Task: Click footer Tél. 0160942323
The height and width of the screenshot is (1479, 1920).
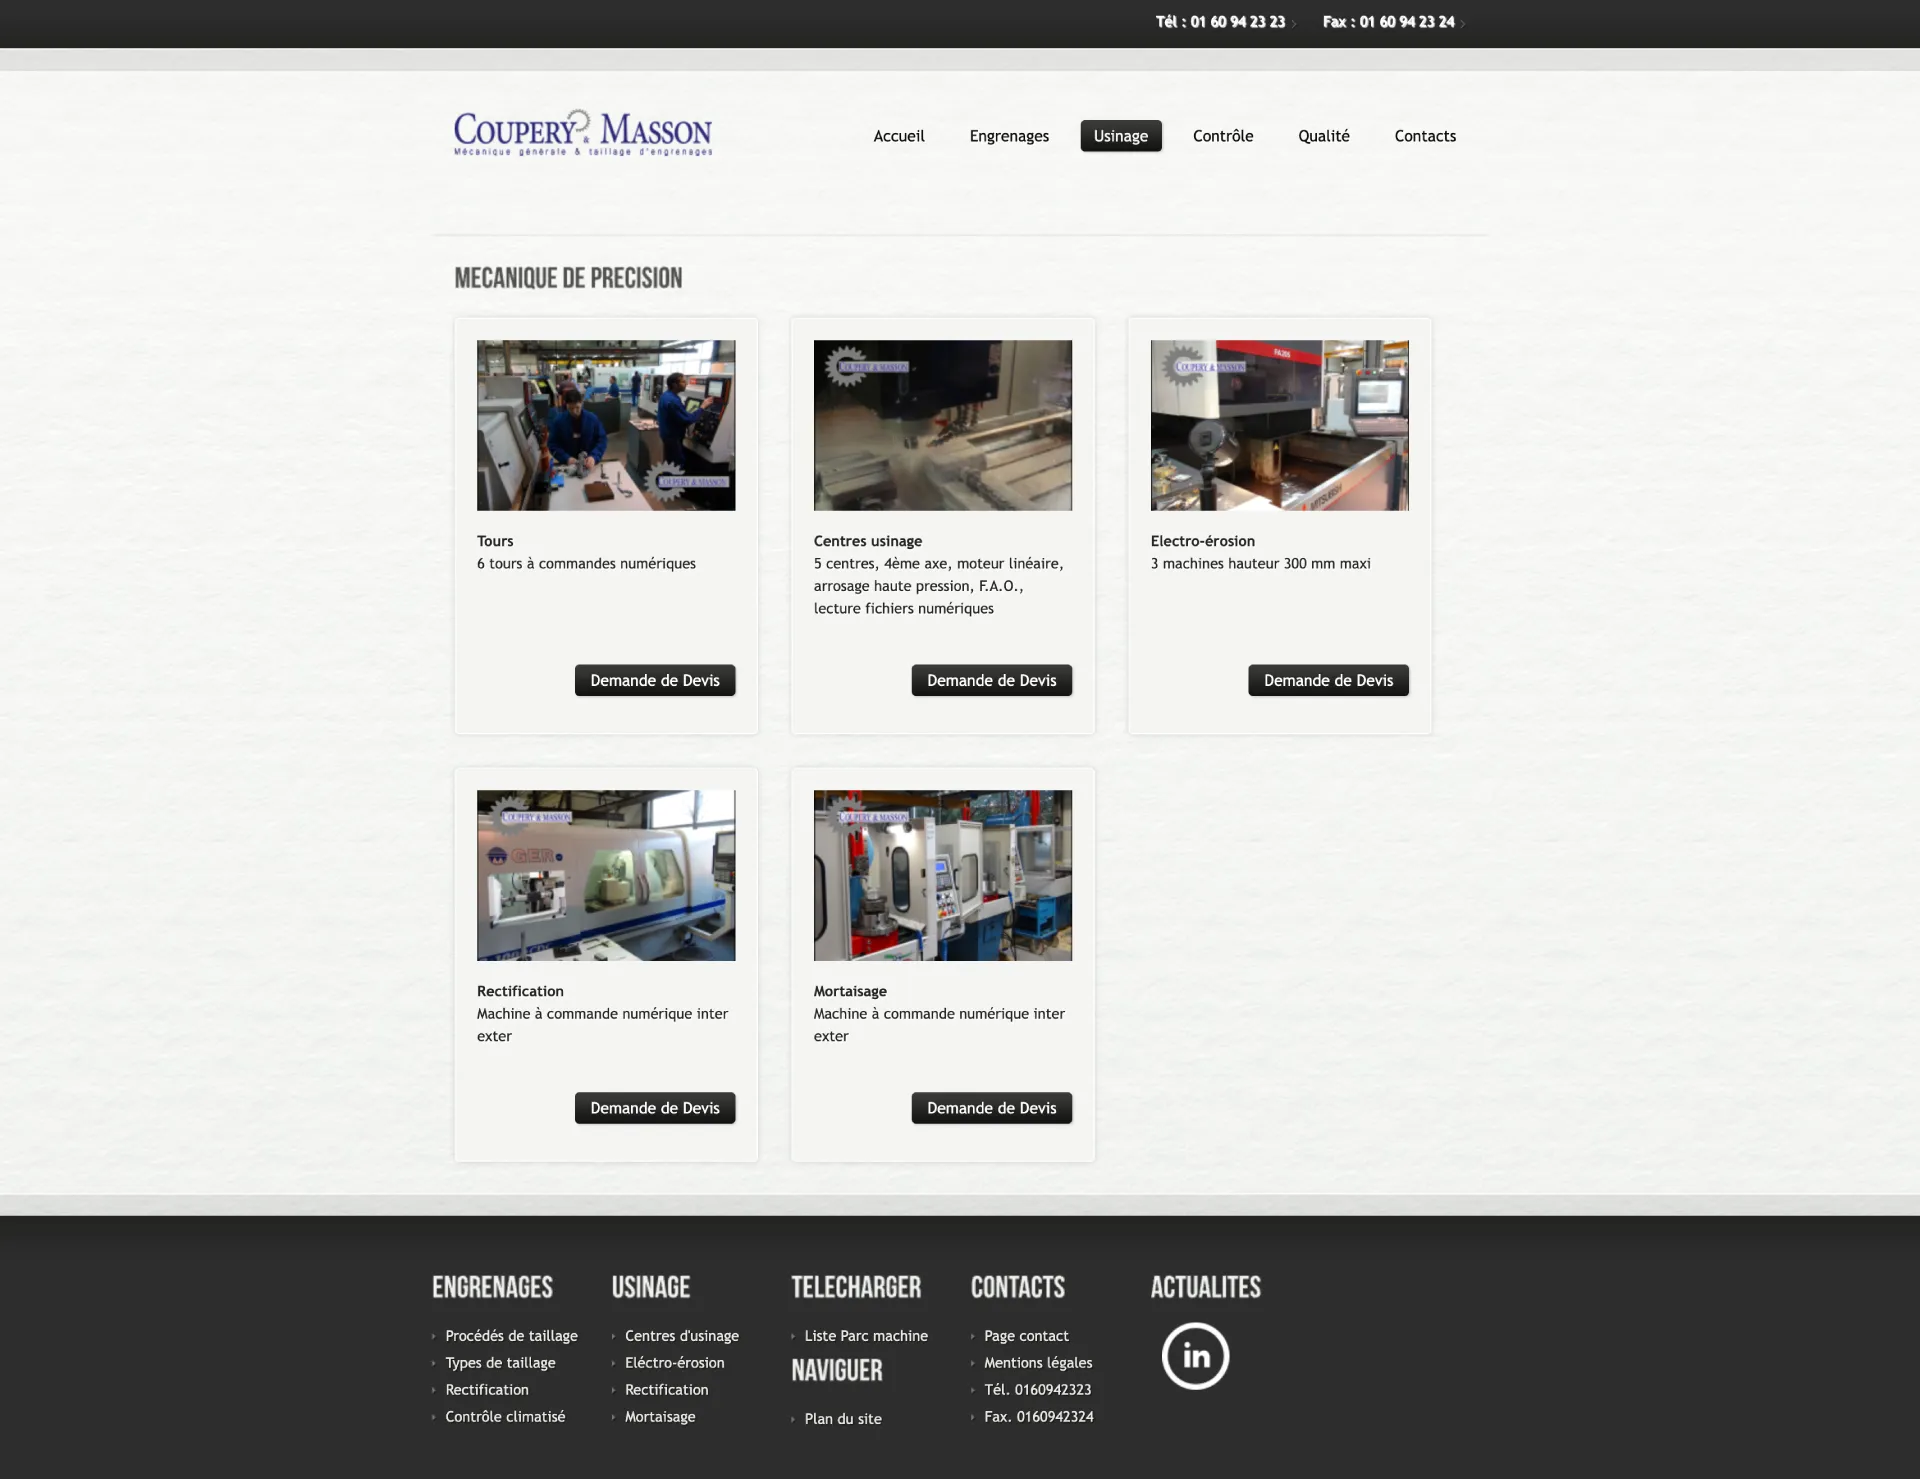Action: coord(1037,1390)
